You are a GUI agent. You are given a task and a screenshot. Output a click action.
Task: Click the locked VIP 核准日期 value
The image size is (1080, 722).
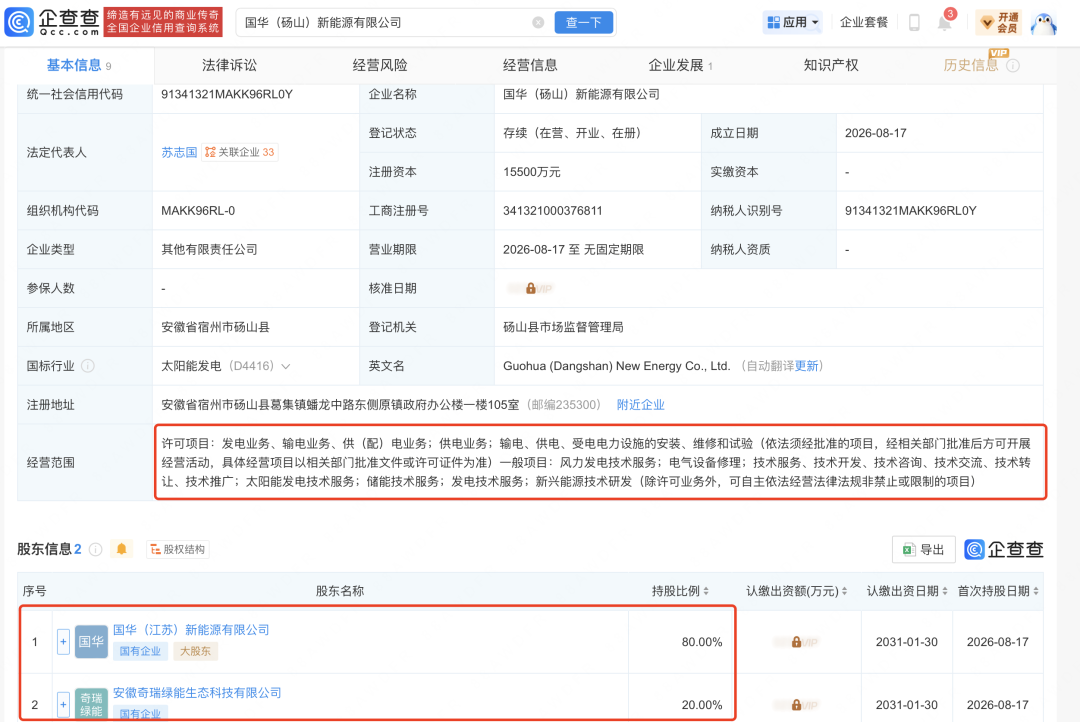point(530,289)
